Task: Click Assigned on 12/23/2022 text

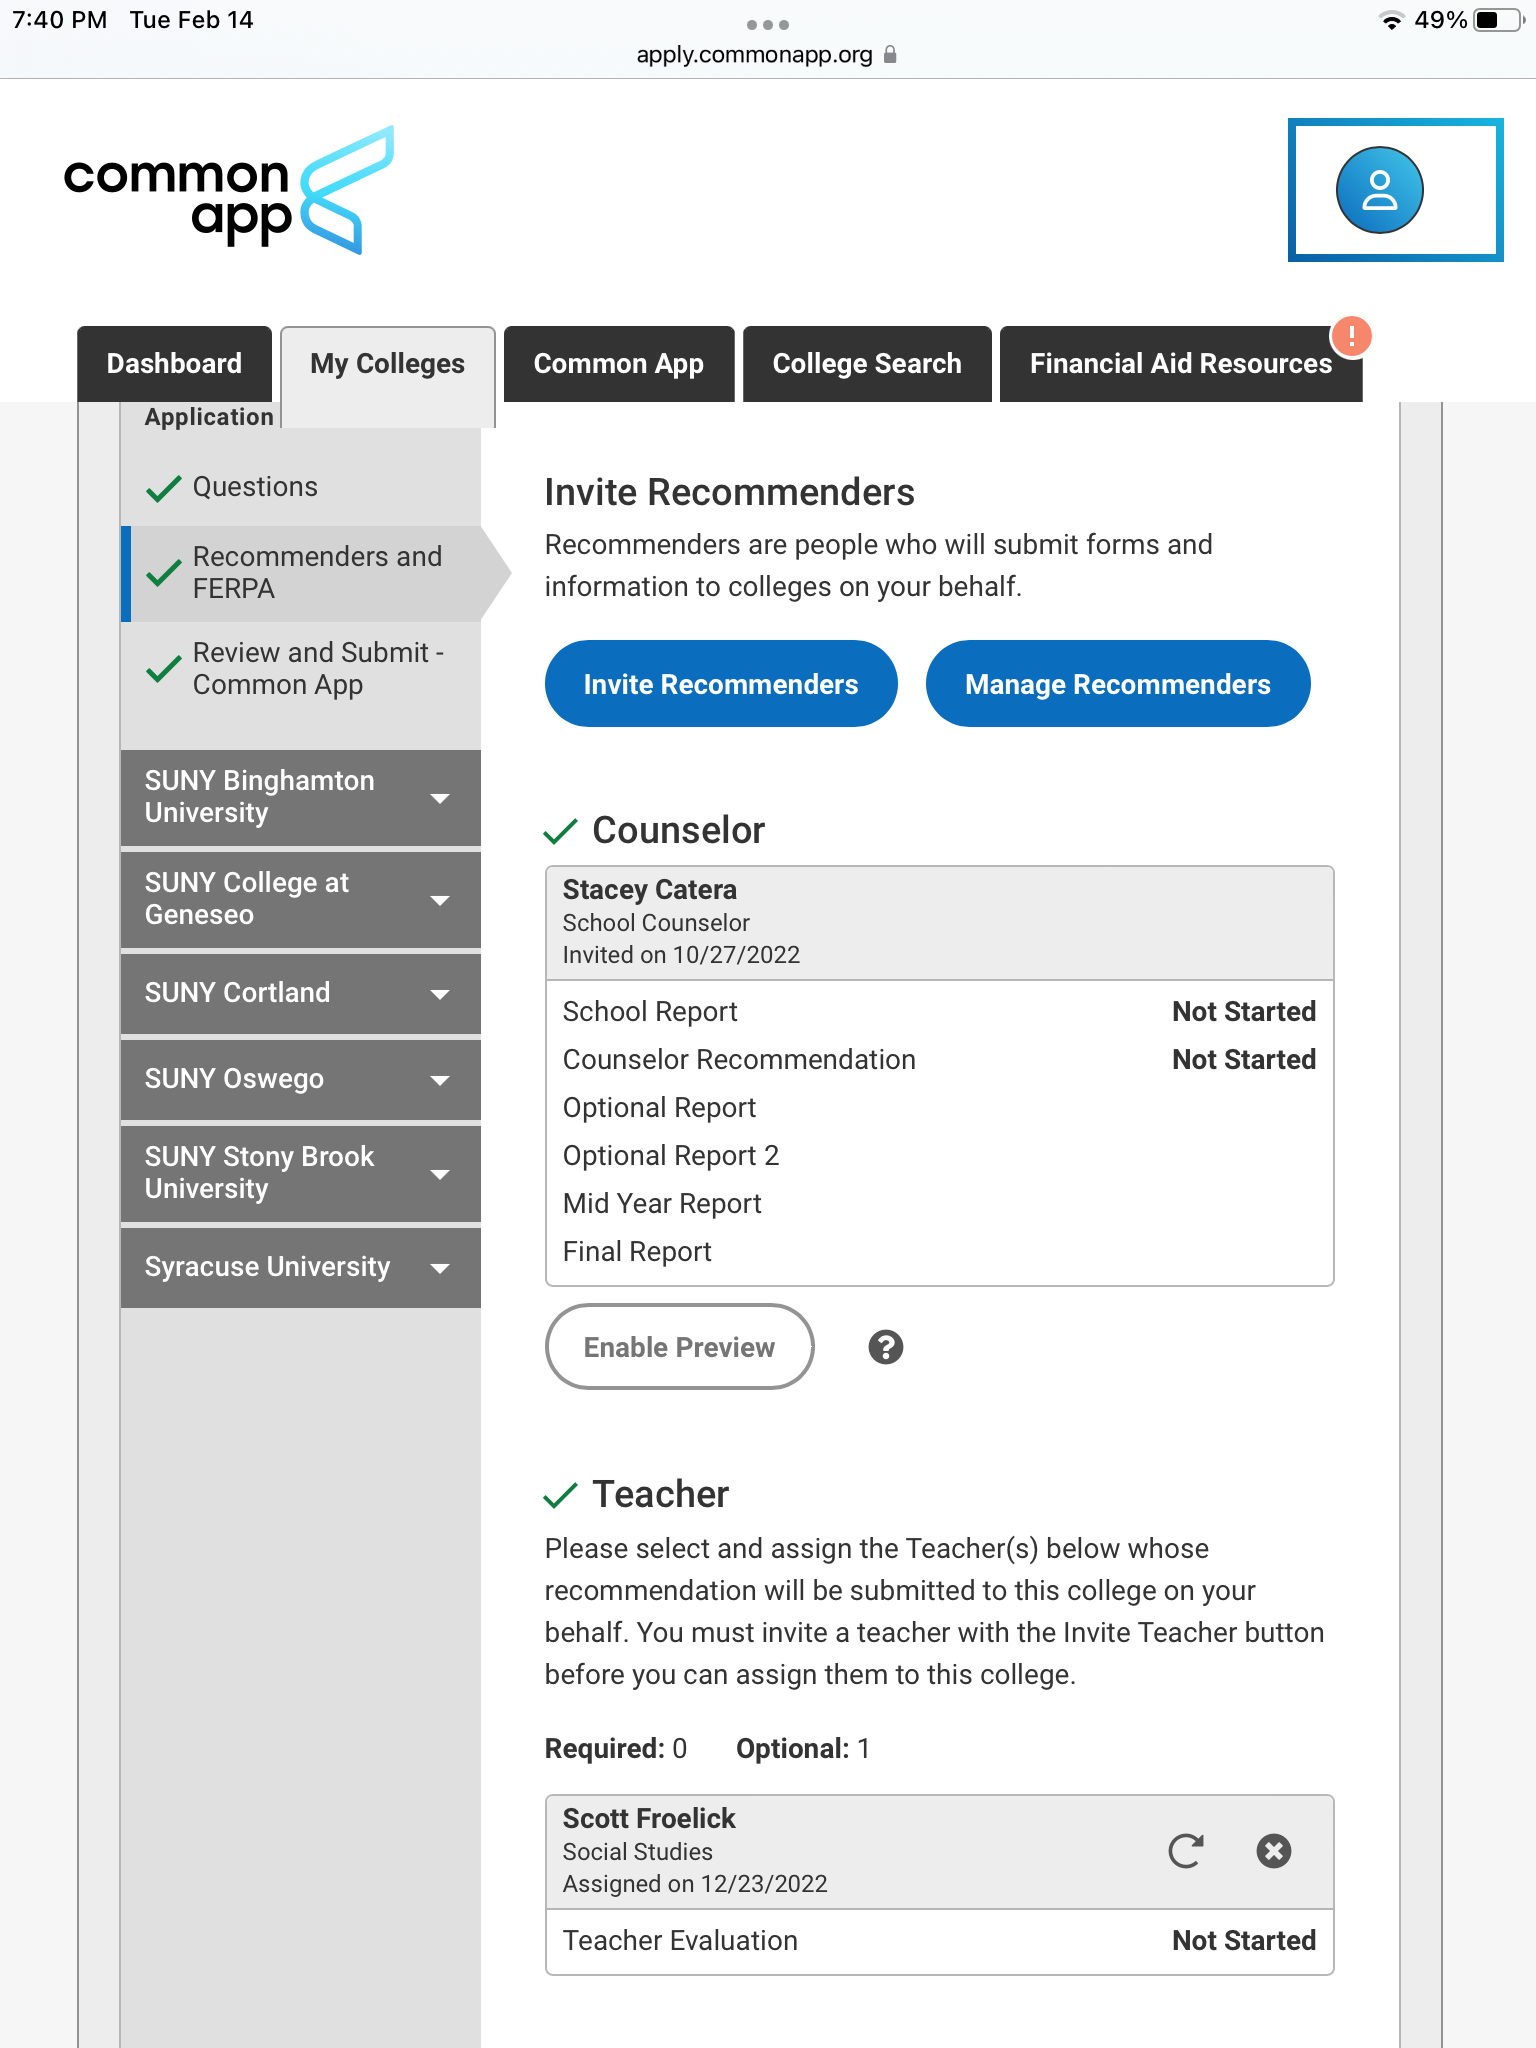Action: (695, 1884)
